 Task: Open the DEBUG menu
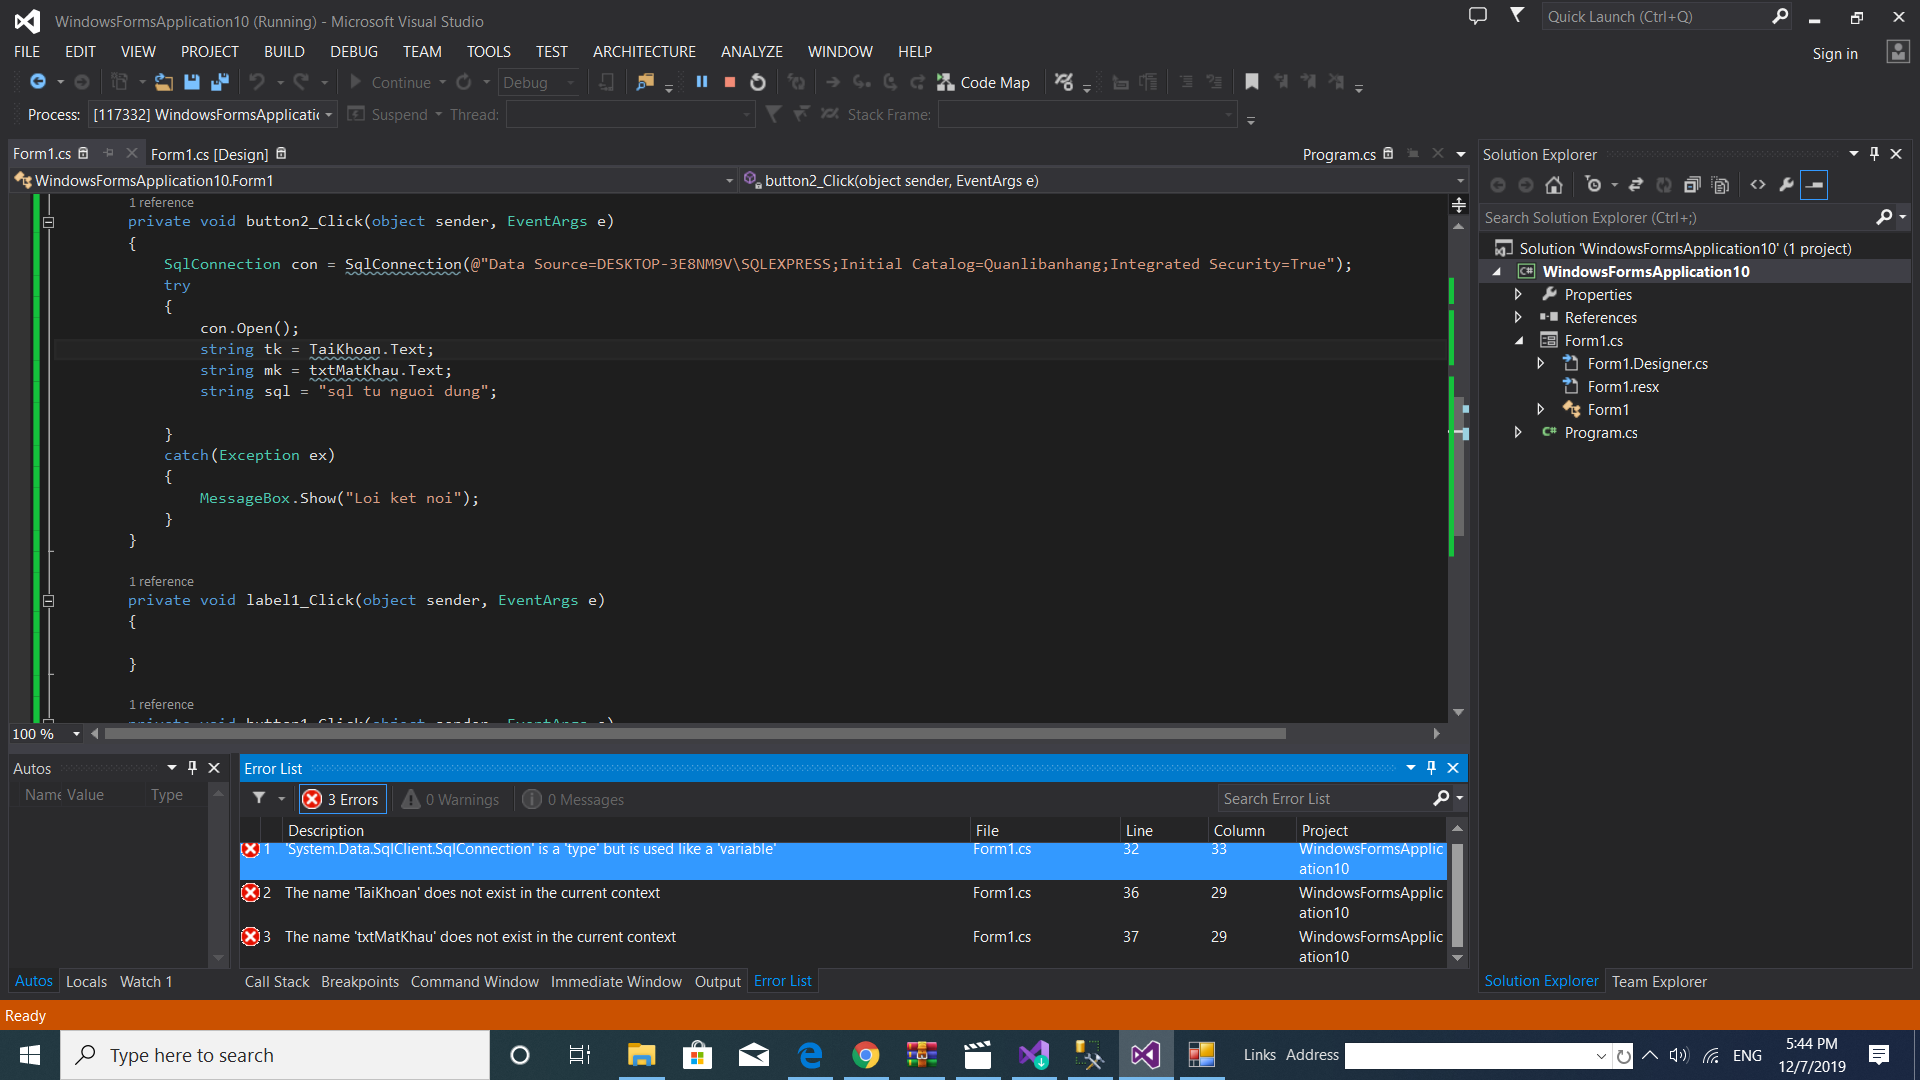353,52
